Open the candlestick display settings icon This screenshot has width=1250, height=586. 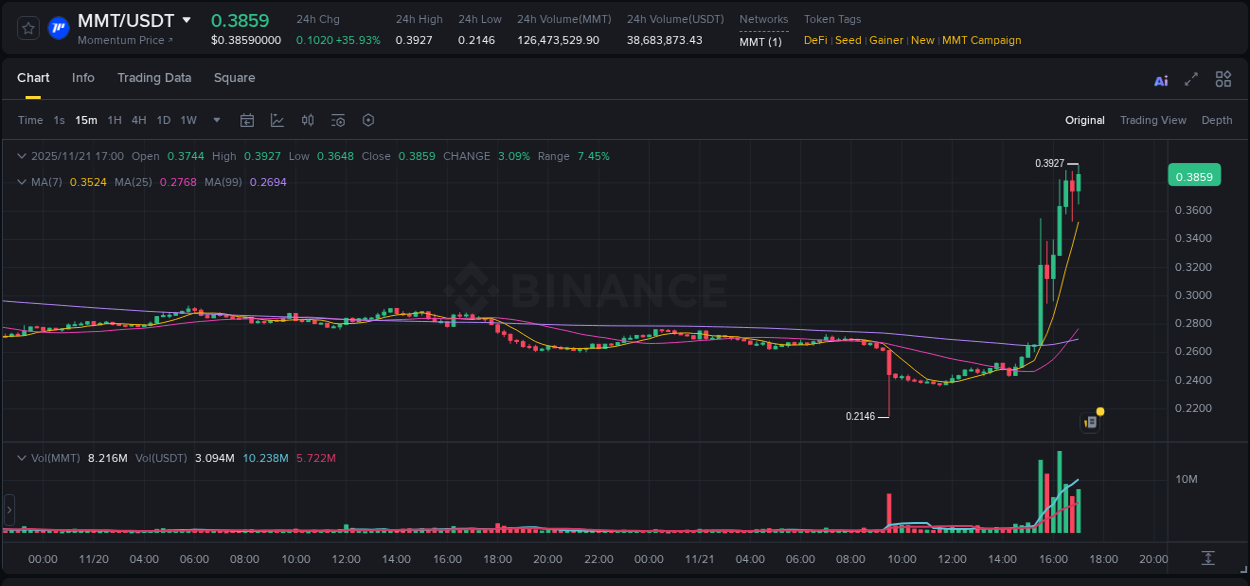(x=308, y=120)
